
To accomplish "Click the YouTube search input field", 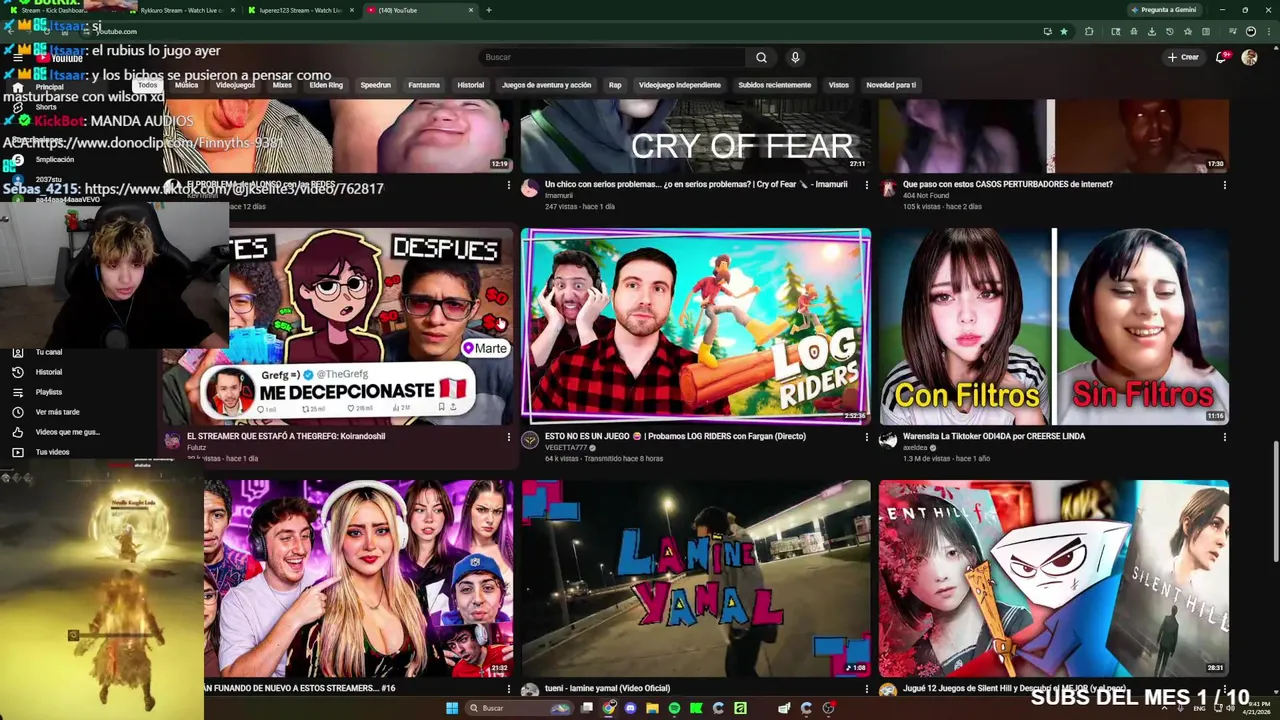I will pos(612,57).
